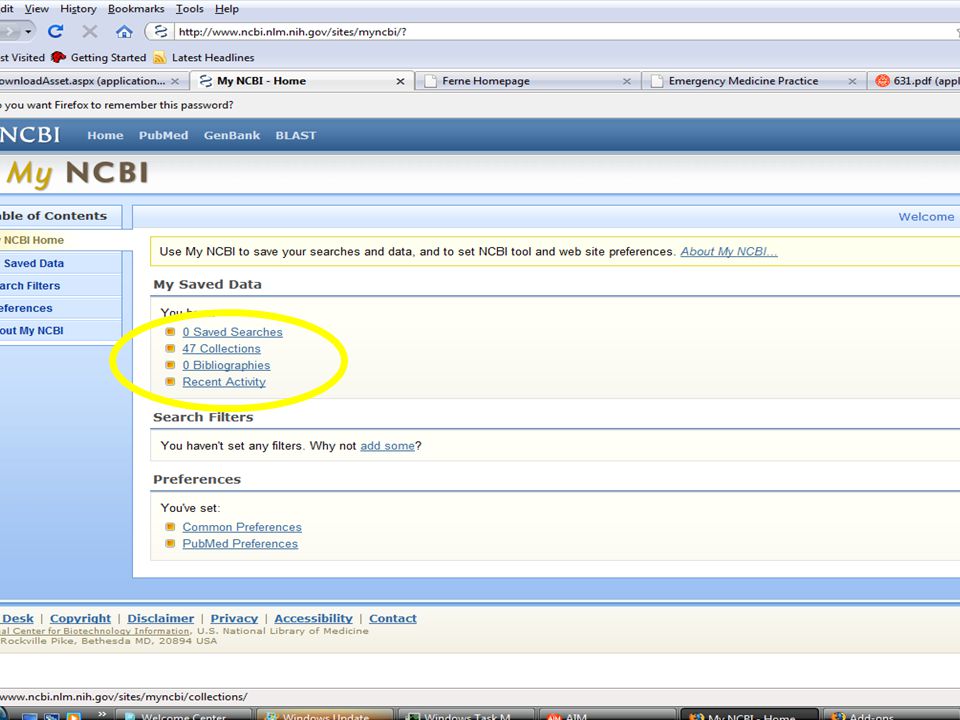
Task: Open the Help menu
Action: pyautogui.click(x=227, y=9)
